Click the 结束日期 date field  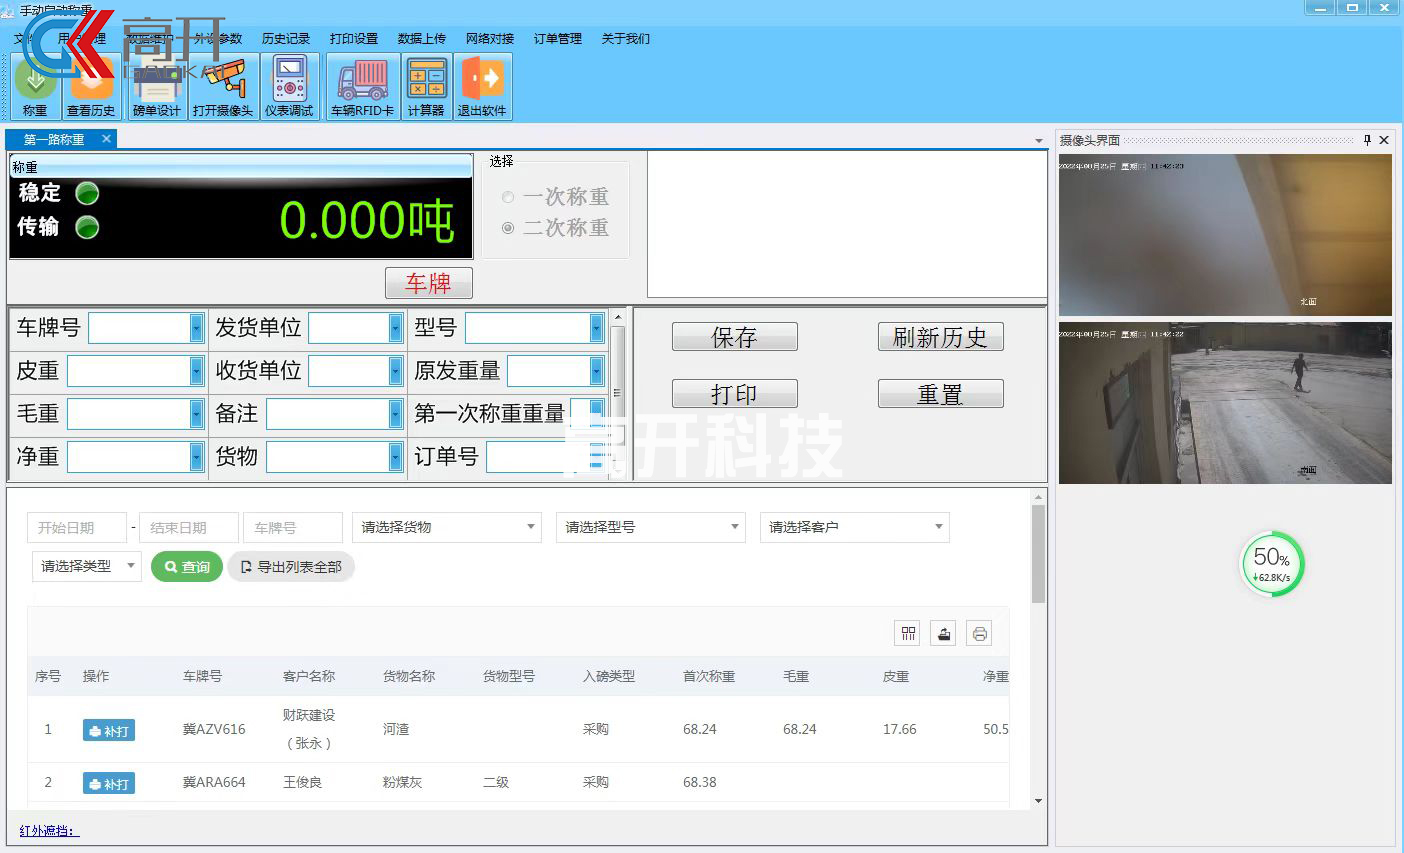click(x=189, y=527)
